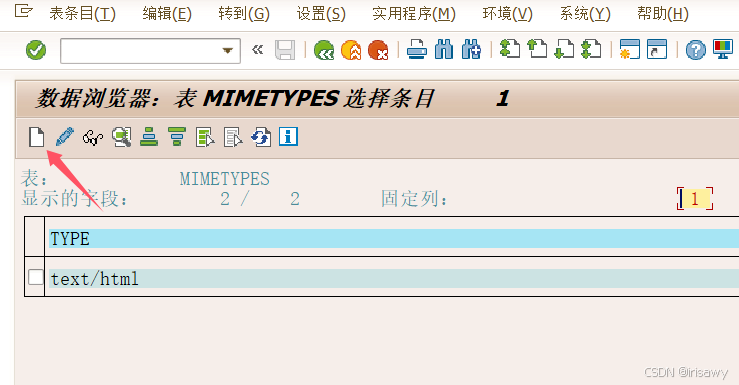Screen dimensions: 739x385
Task: Go to next page icon
Action: coord(564,49)
